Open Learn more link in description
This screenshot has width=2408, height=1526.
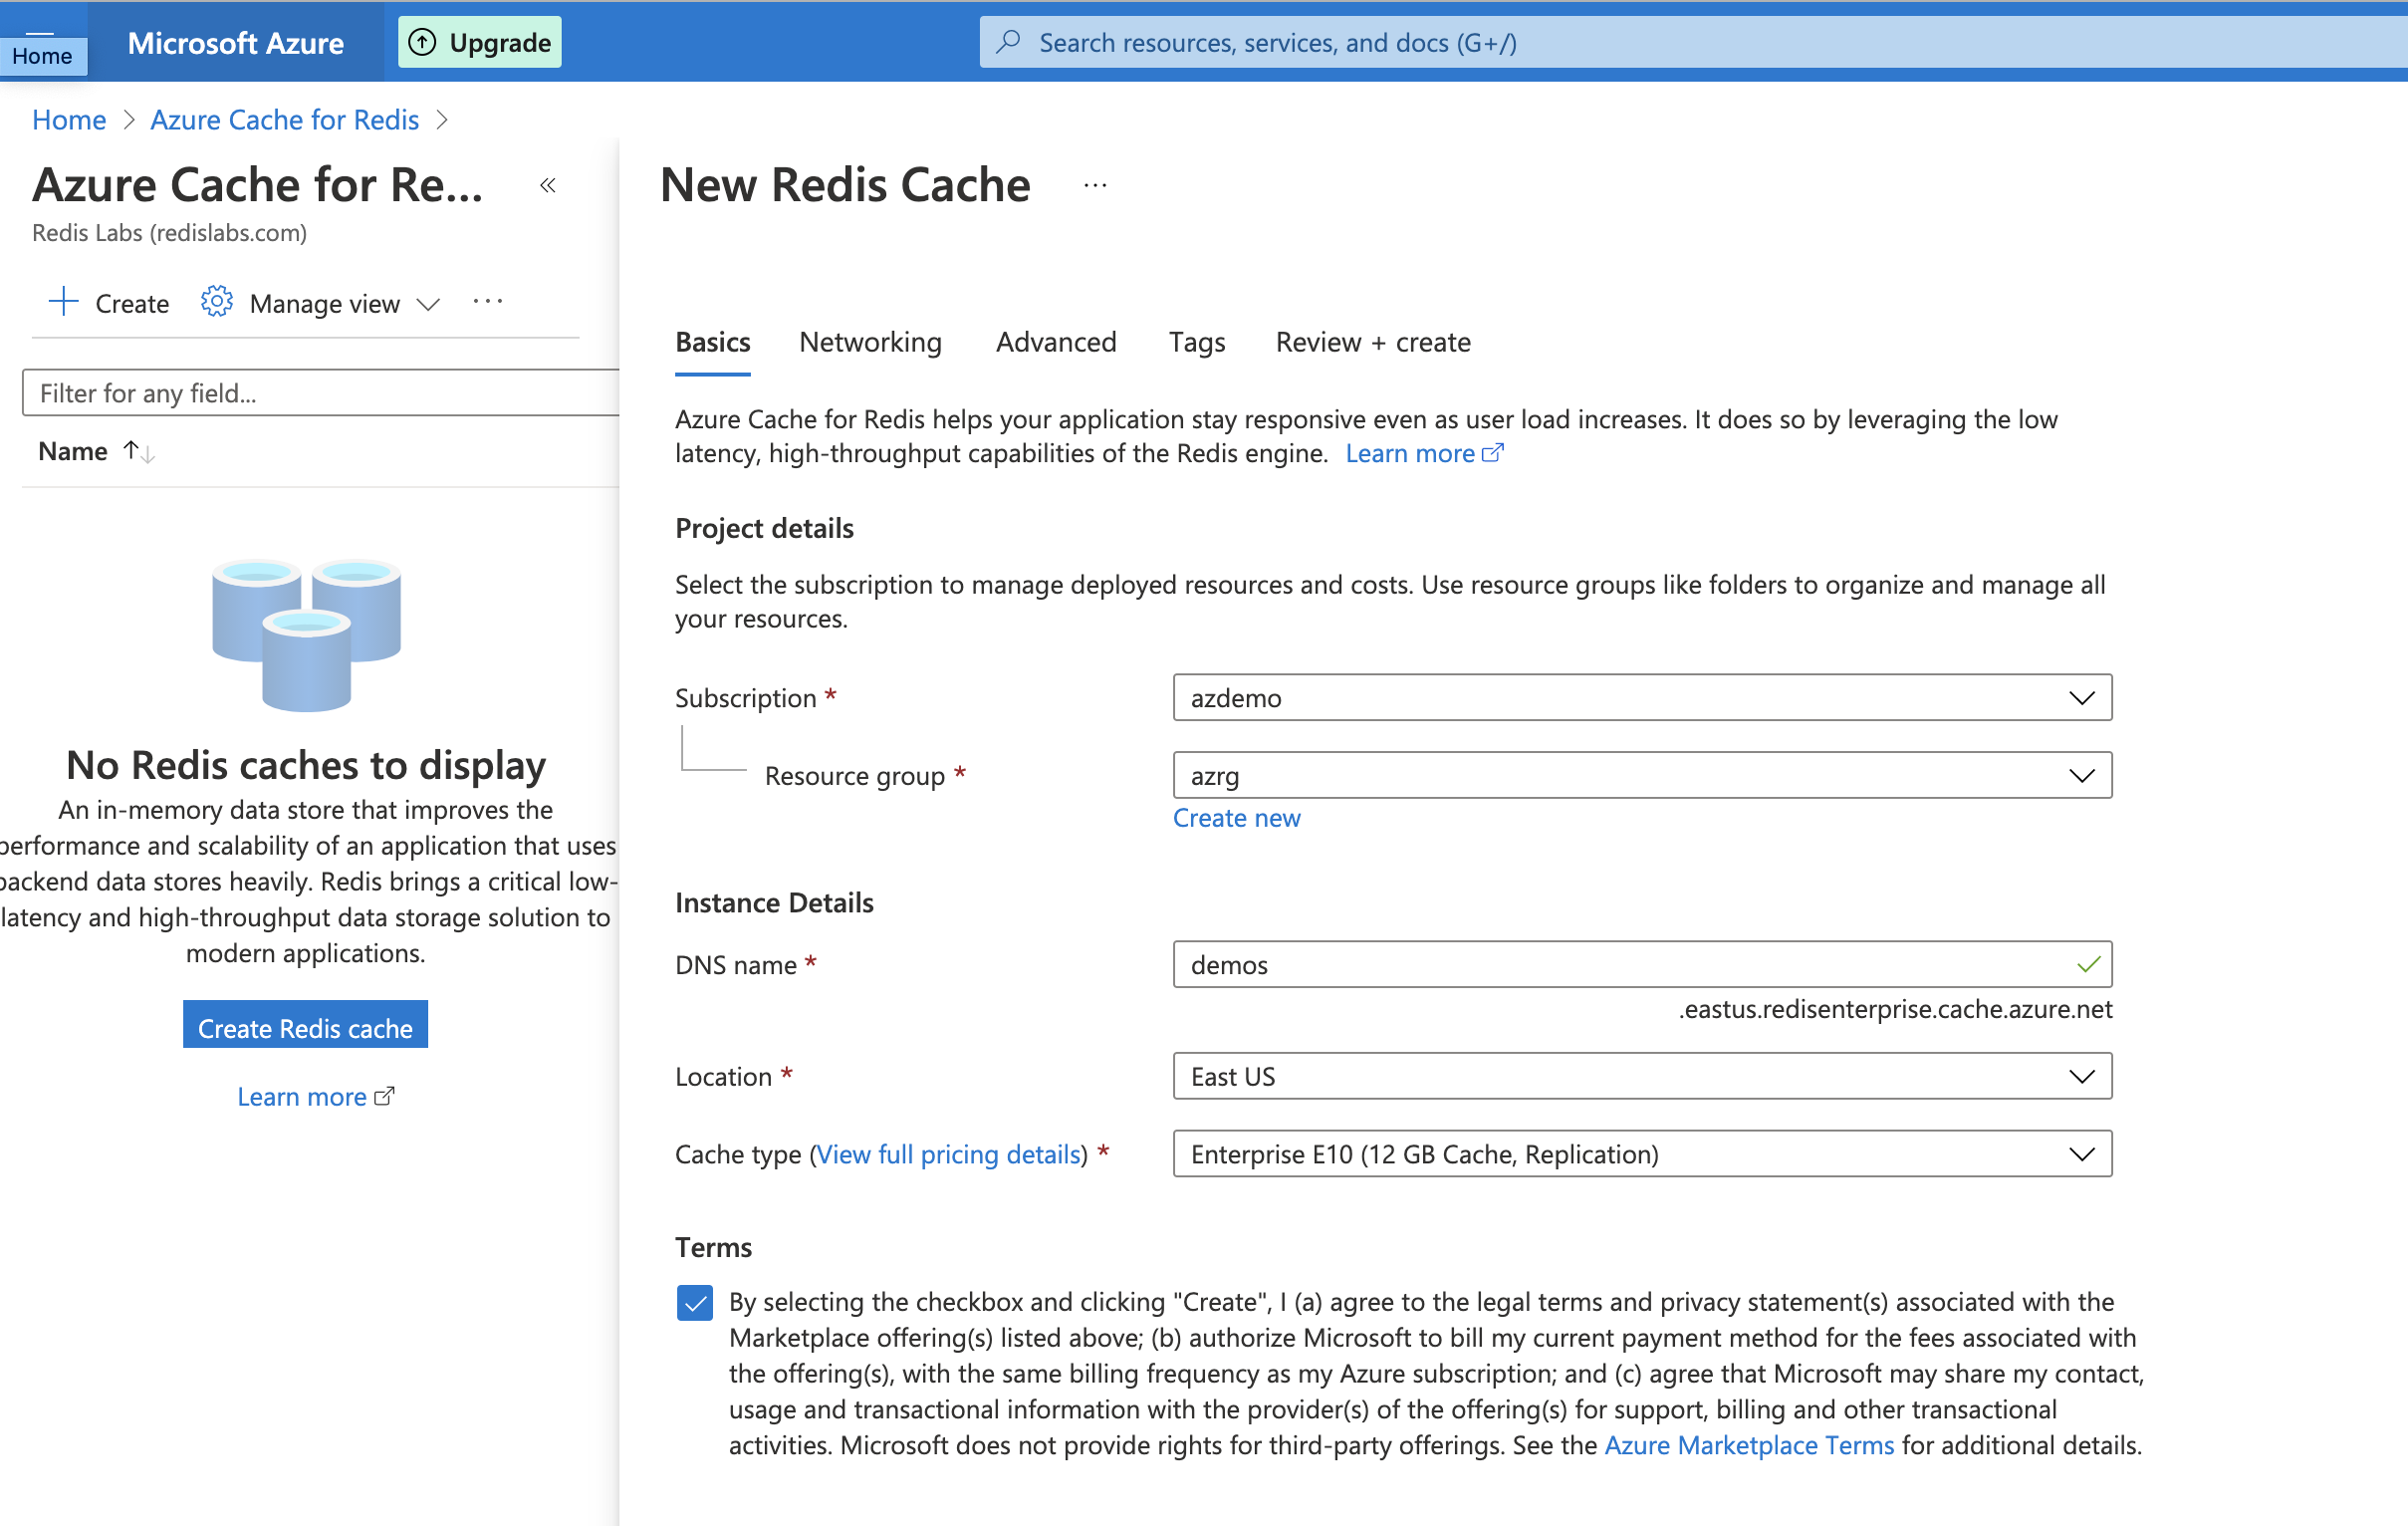1423,453
